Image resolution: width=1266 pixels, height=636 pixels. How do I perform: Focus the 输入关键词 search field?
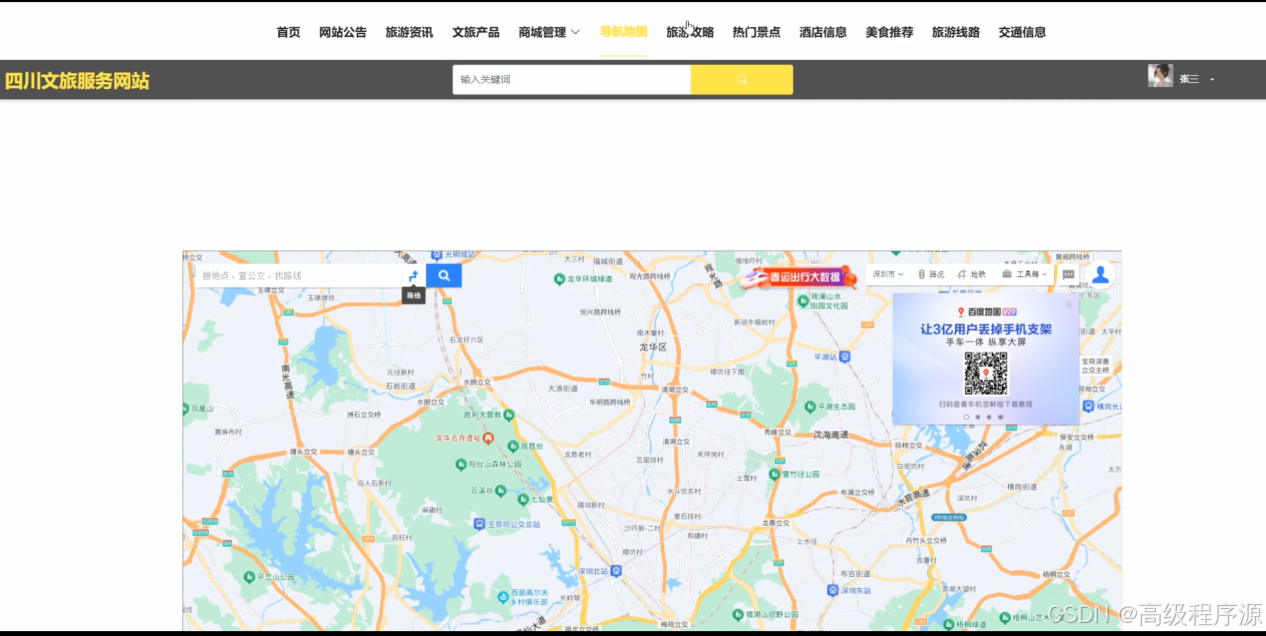[571, 79]
